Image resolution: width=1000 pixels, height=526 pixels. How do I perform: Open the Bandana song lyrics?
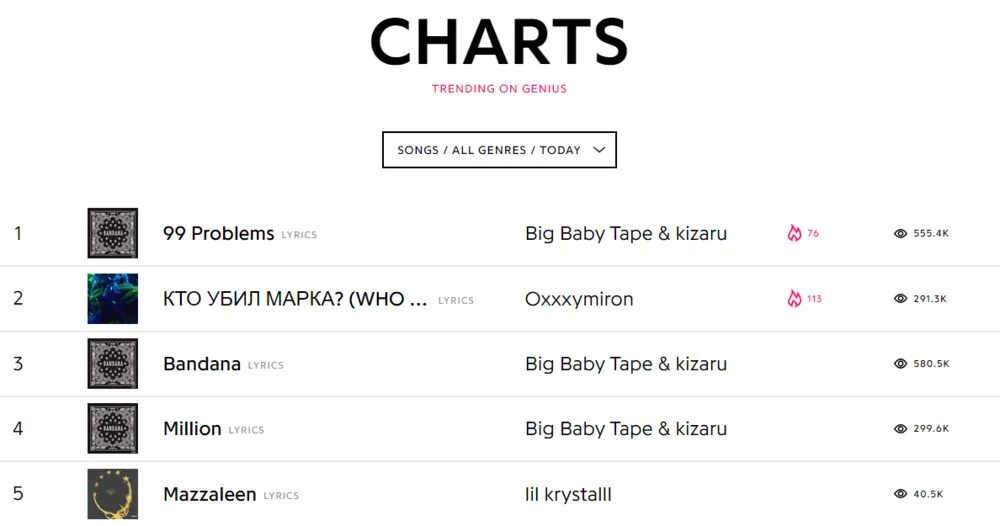point(202,364)
